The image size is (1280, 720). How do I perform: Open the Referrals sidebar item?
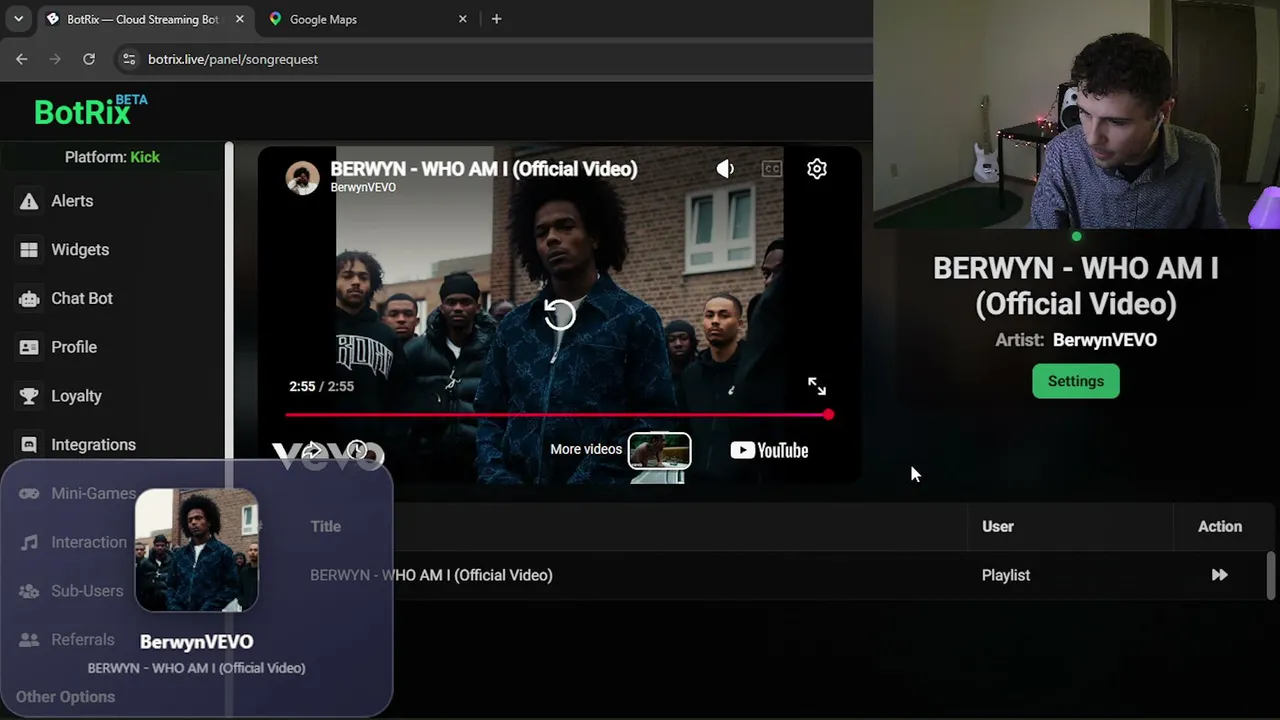pos(82,640)
